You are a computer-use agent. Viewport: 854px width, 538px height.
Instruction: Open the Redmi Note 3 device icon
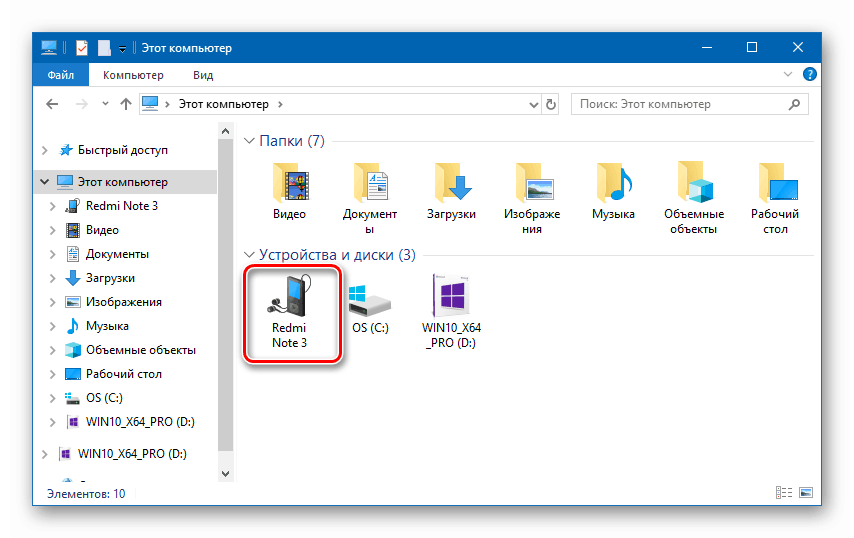point(289,296)
